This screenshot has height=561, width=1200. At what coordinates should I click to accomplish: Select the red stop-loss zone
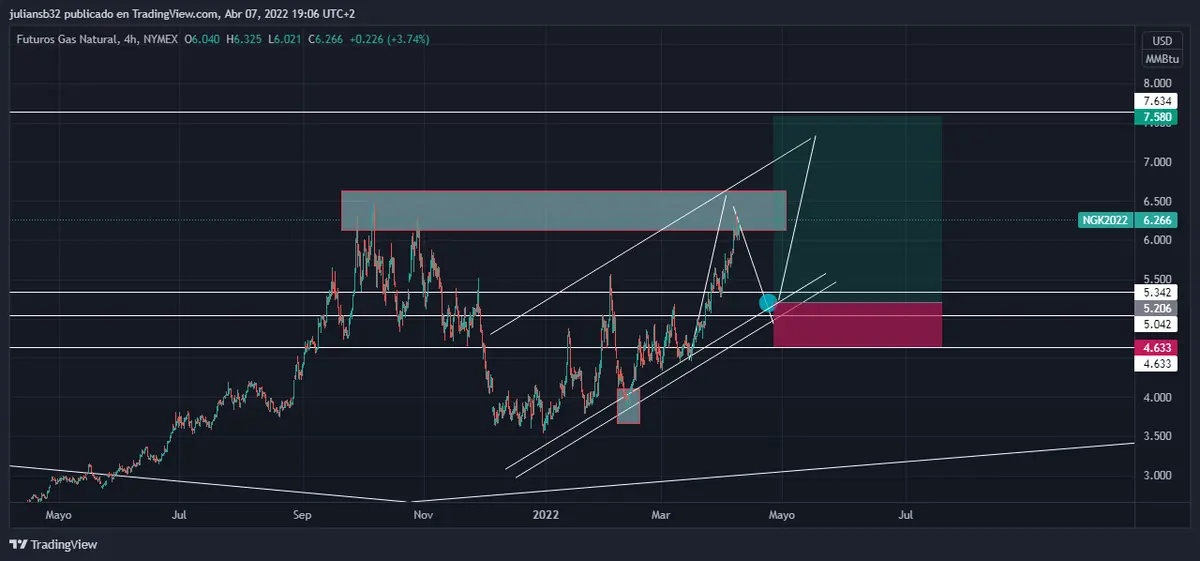click(x=857, y=325)
